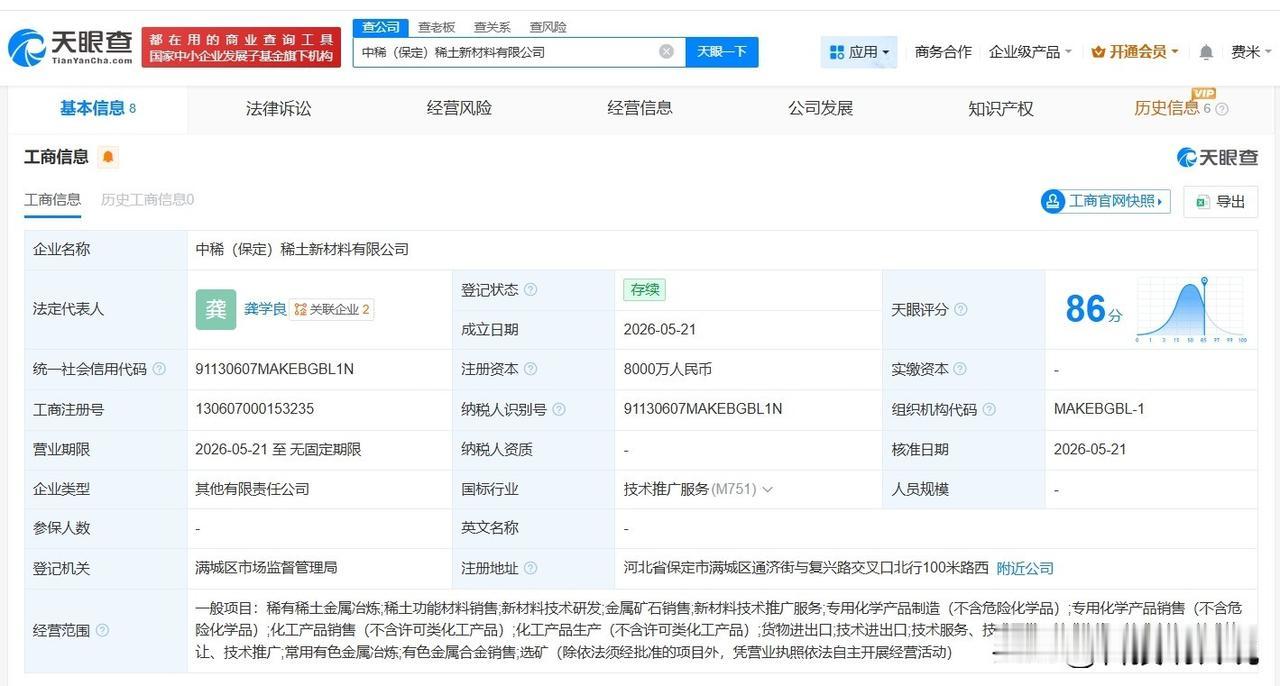
Task: Click help icon next to 实缴资本
Action: click(x=960, y=369)
